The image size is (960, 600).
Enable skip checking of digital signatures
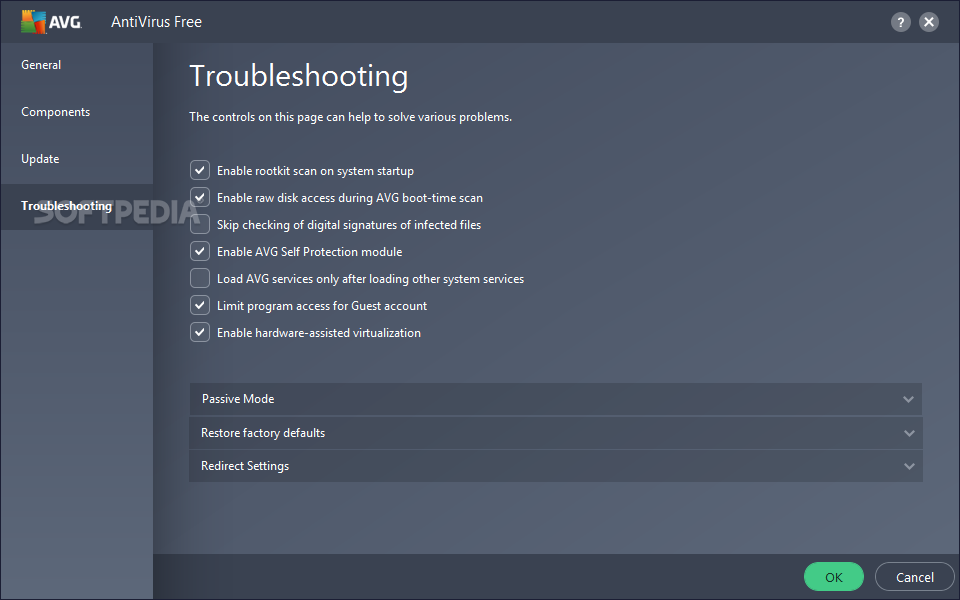(200, 225)
